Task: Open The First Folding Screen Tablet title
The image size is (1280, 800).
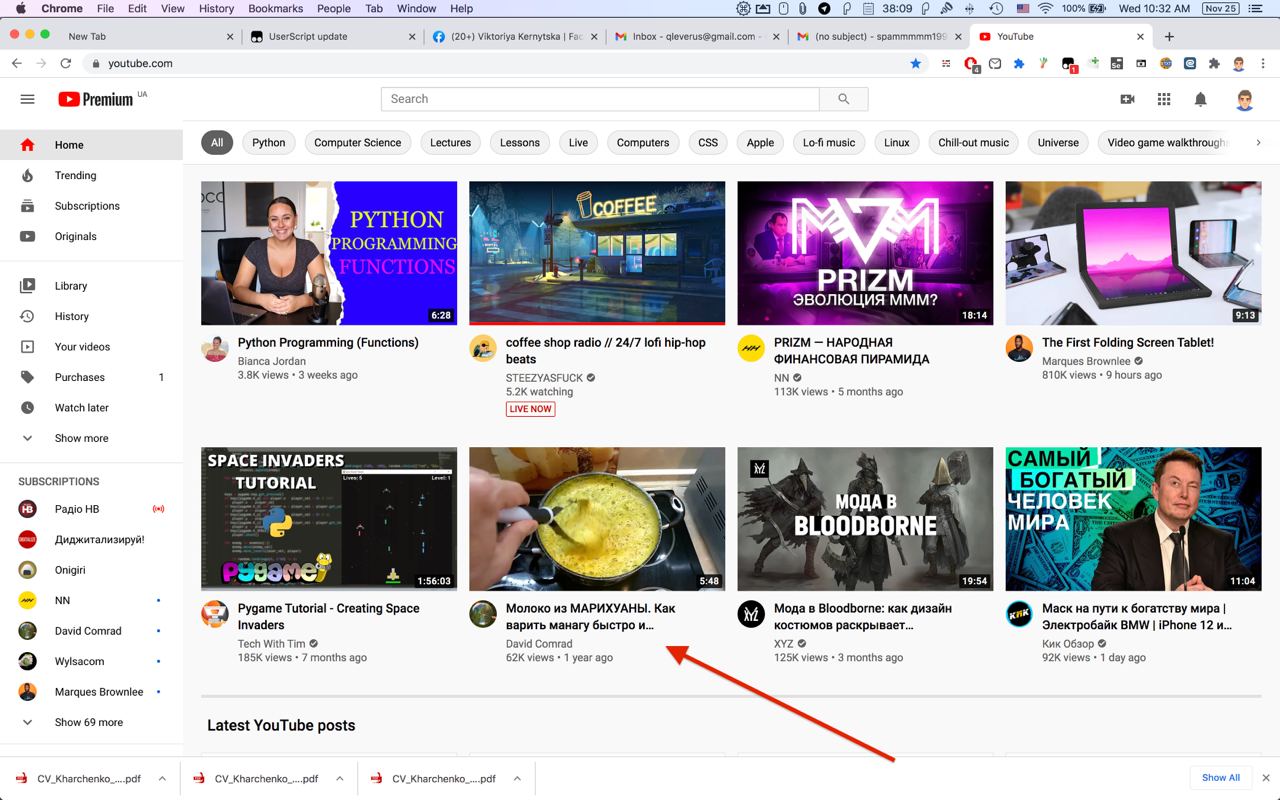Action: pos(1128,342)
